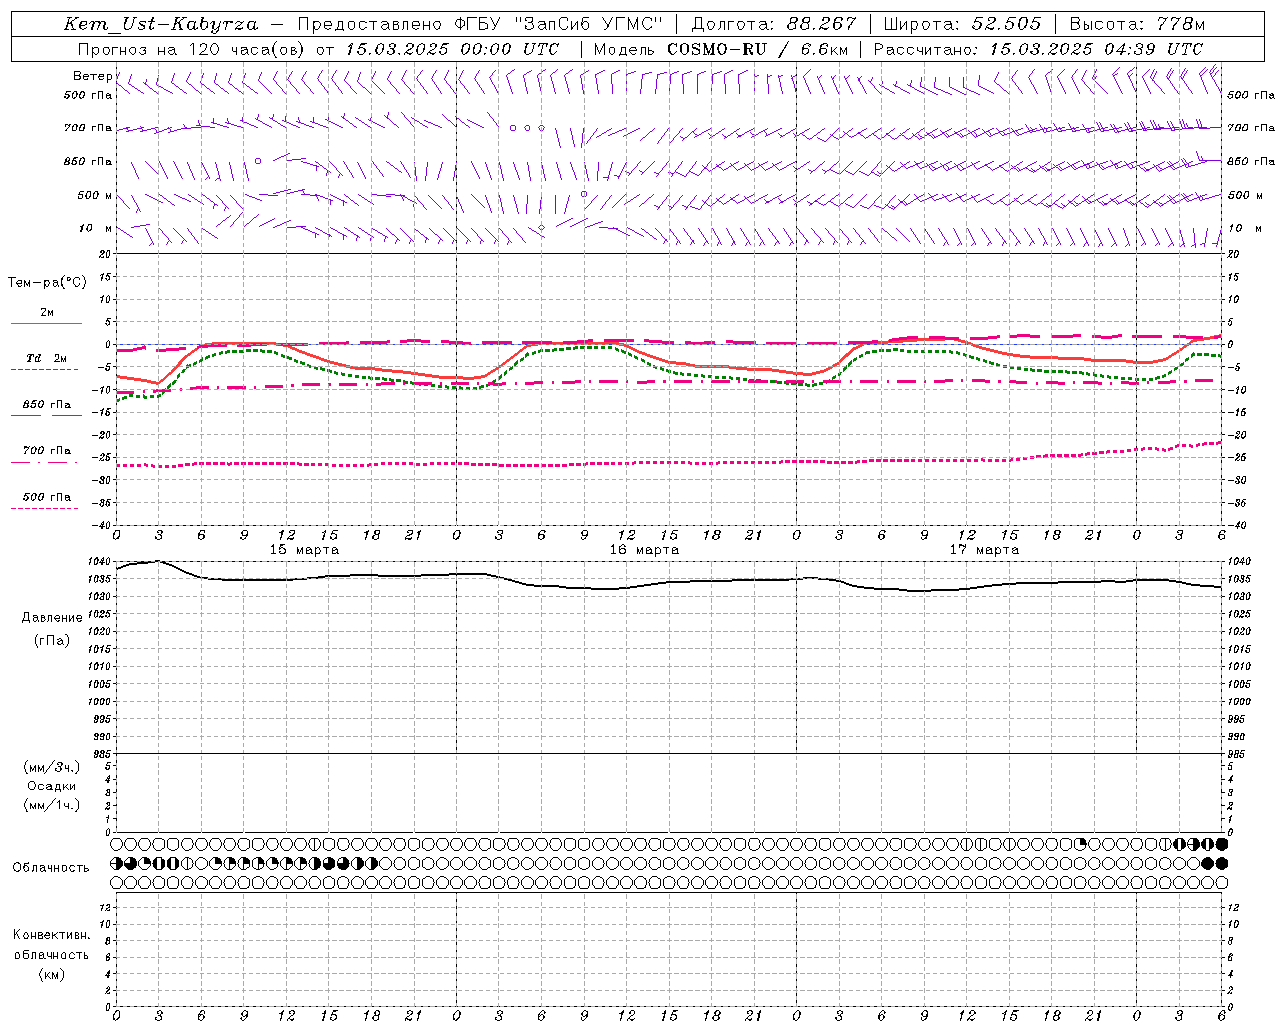The image size is (1280, 1024).
Task: Select the "(км)" unit label
Action: [x=52, y=974]
